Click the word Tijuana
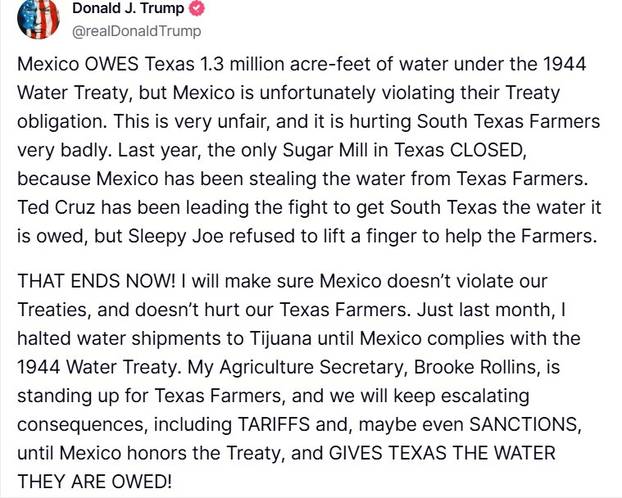 [281, 338]
